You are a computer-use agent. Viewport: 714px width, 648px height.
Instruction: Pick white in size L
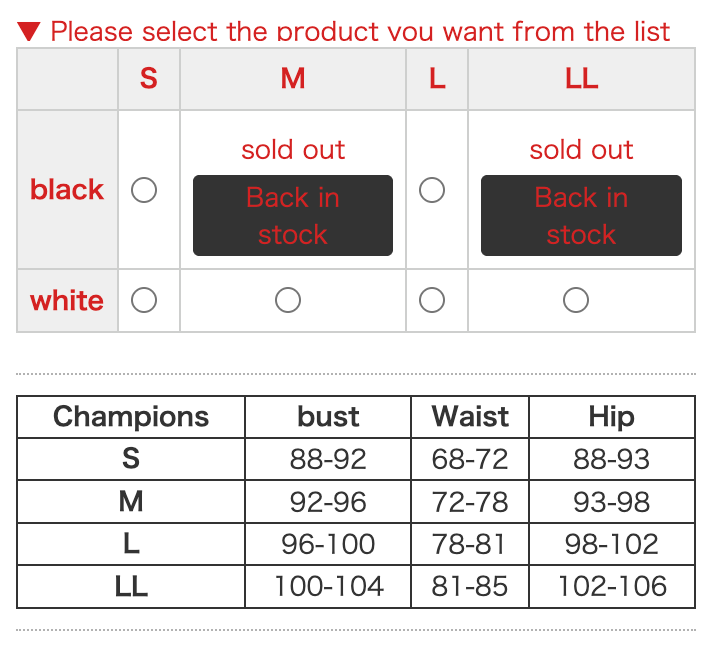point(432,300)
